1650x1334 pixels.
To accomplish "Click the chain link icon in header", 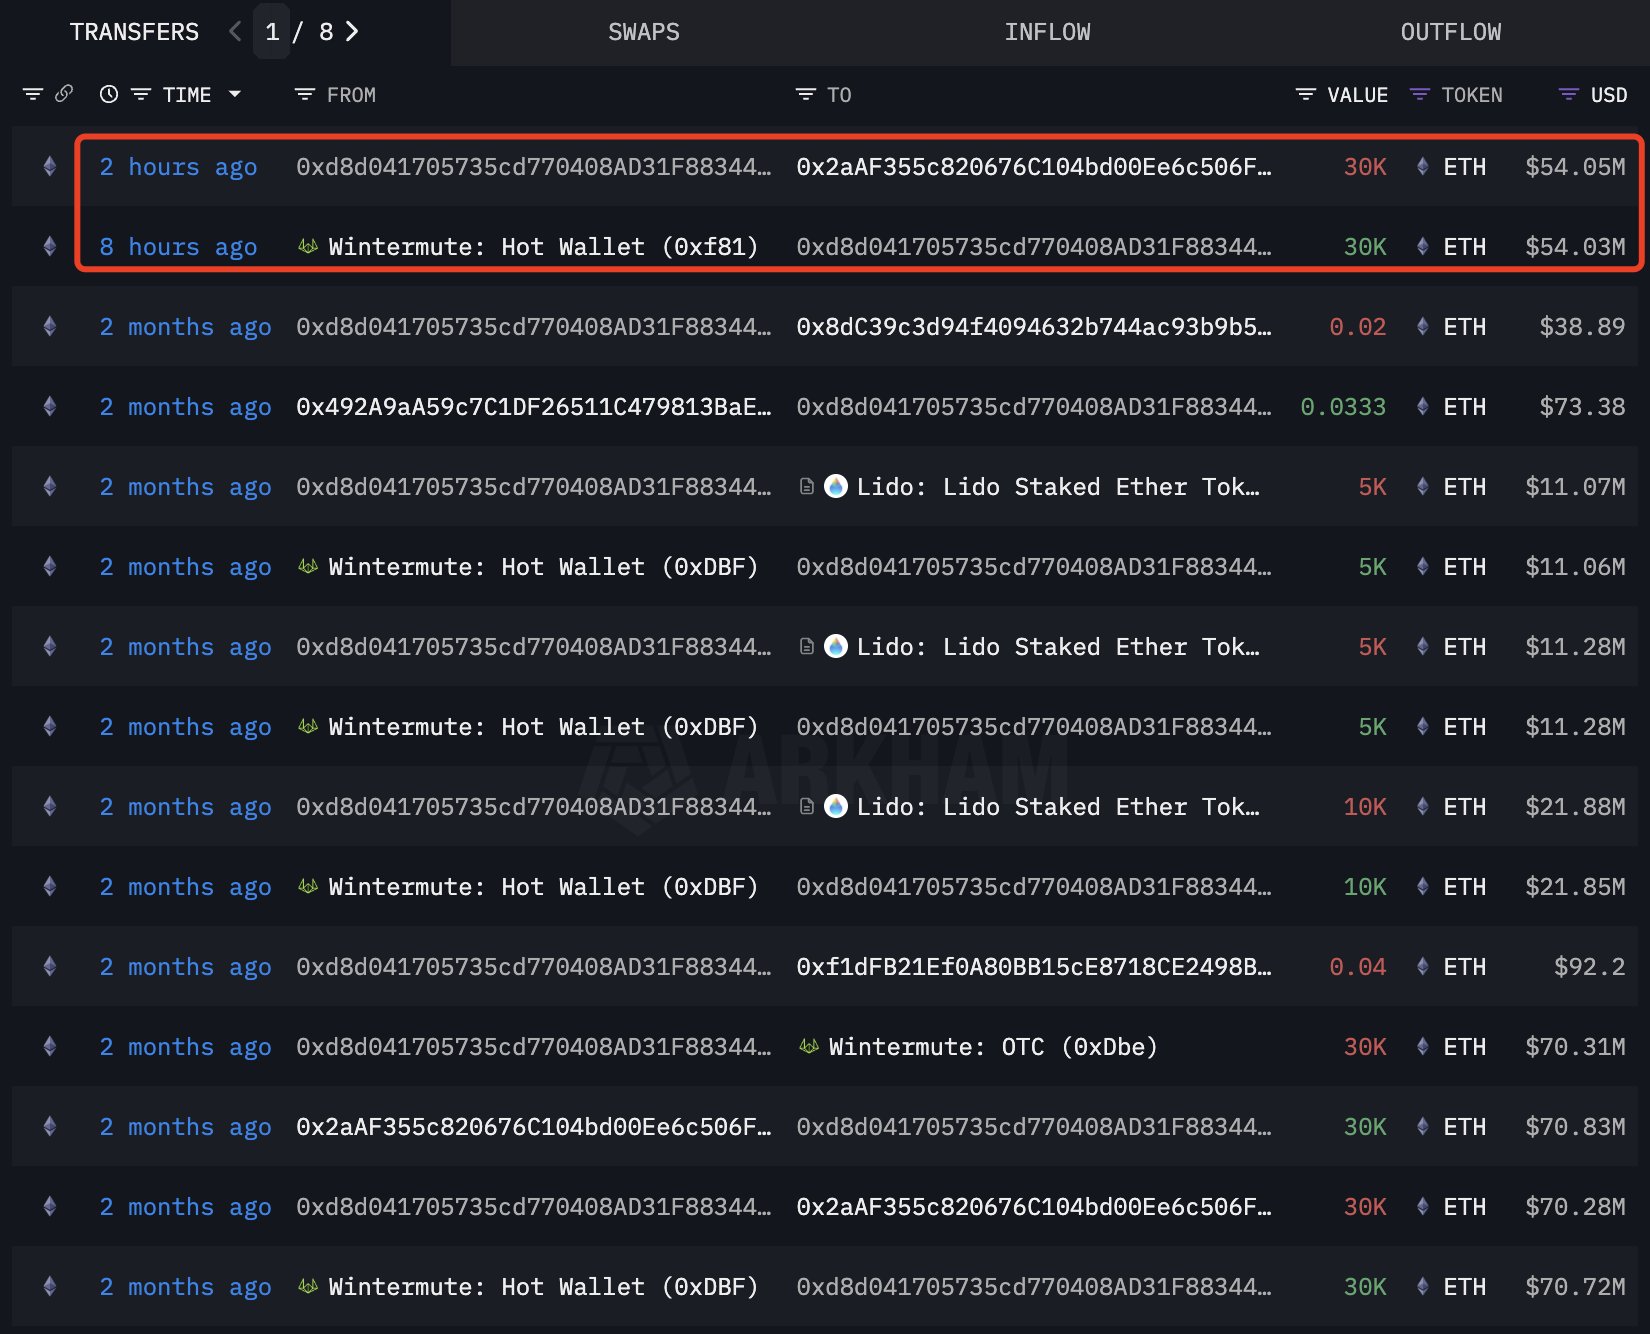I will [x=64, y=94].
